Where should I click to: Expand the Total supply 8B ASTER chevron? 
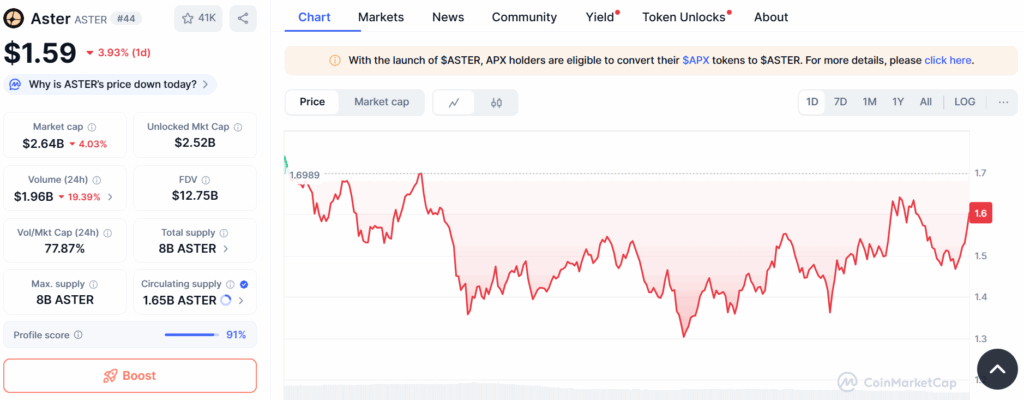click(x=226, y=248)
